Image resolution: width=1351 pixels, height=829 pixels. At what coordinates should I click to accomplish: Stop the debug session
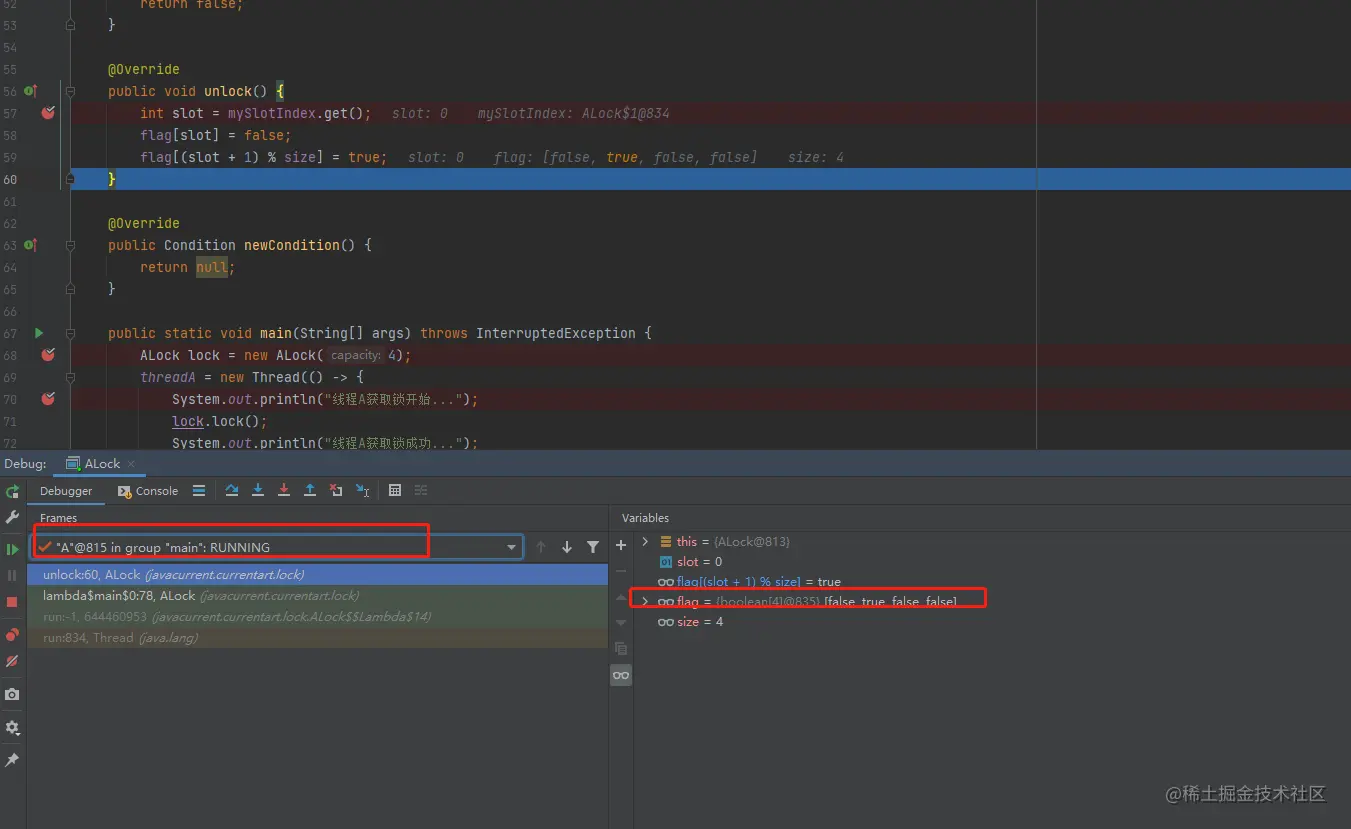point(12,602)
